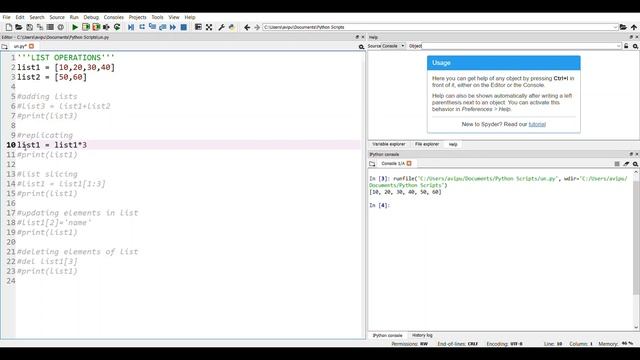Browse for a working directory folder icon

pyautogui.click(x=623, y=27)
